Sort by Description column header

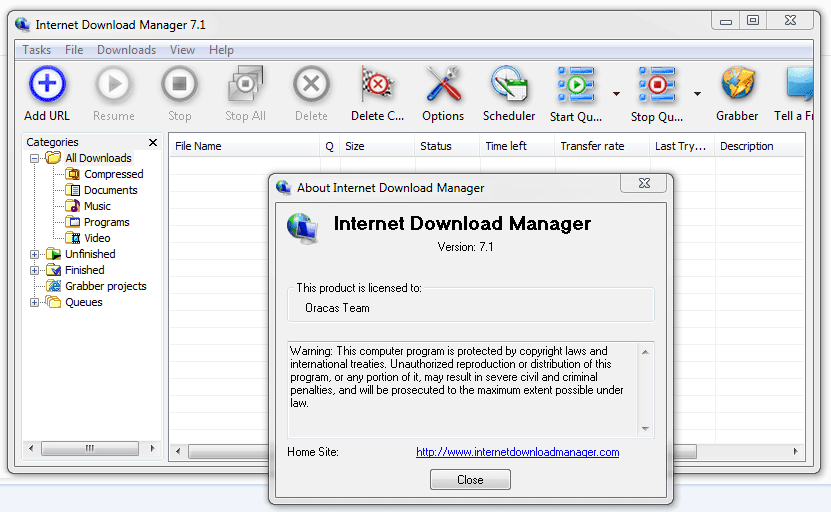pos(759,146)
